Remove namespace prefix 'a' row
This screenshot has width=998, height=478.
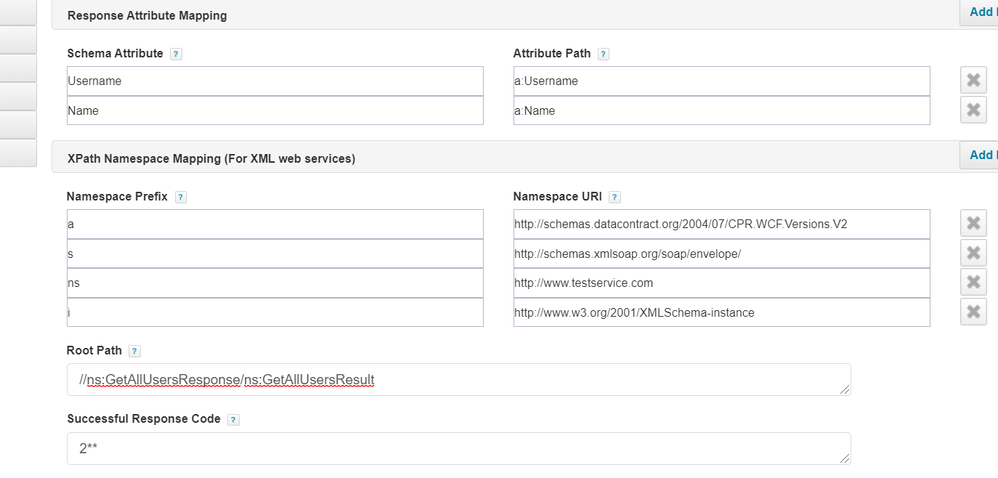point(972,223)
